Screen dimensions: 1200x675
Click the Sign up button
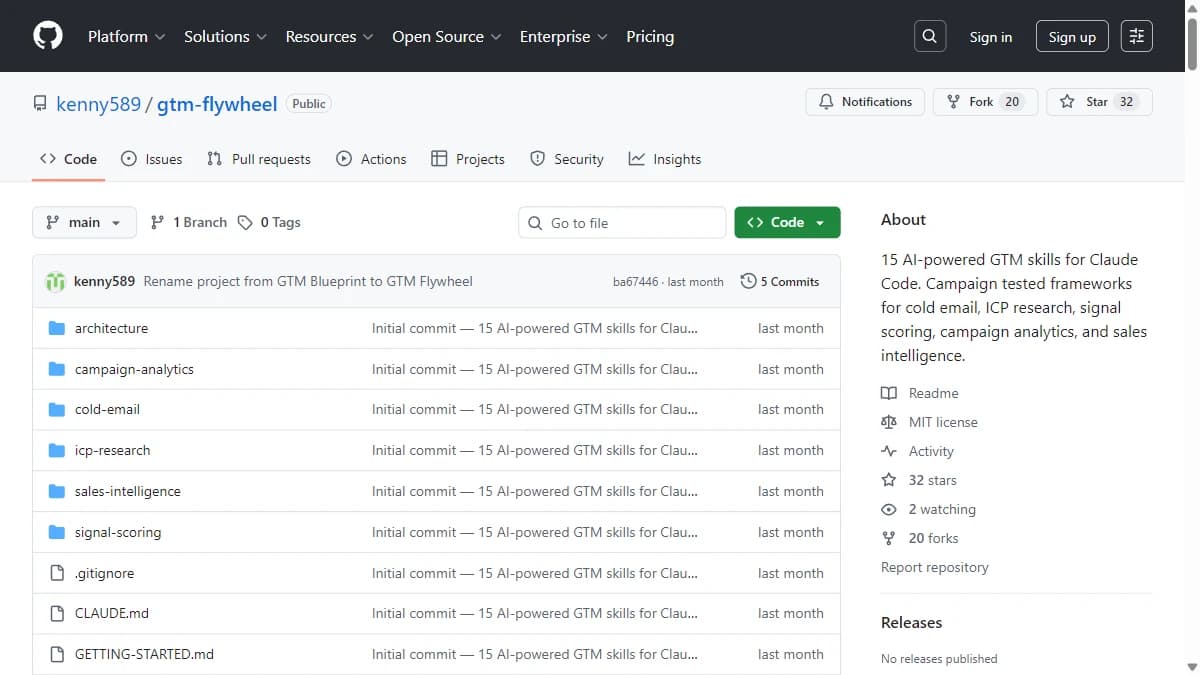[1072, 37]
